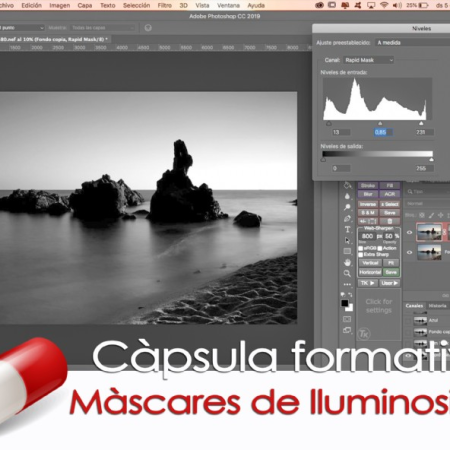Open the Imagen menu

pyautogui.click(x=60, y=5)
